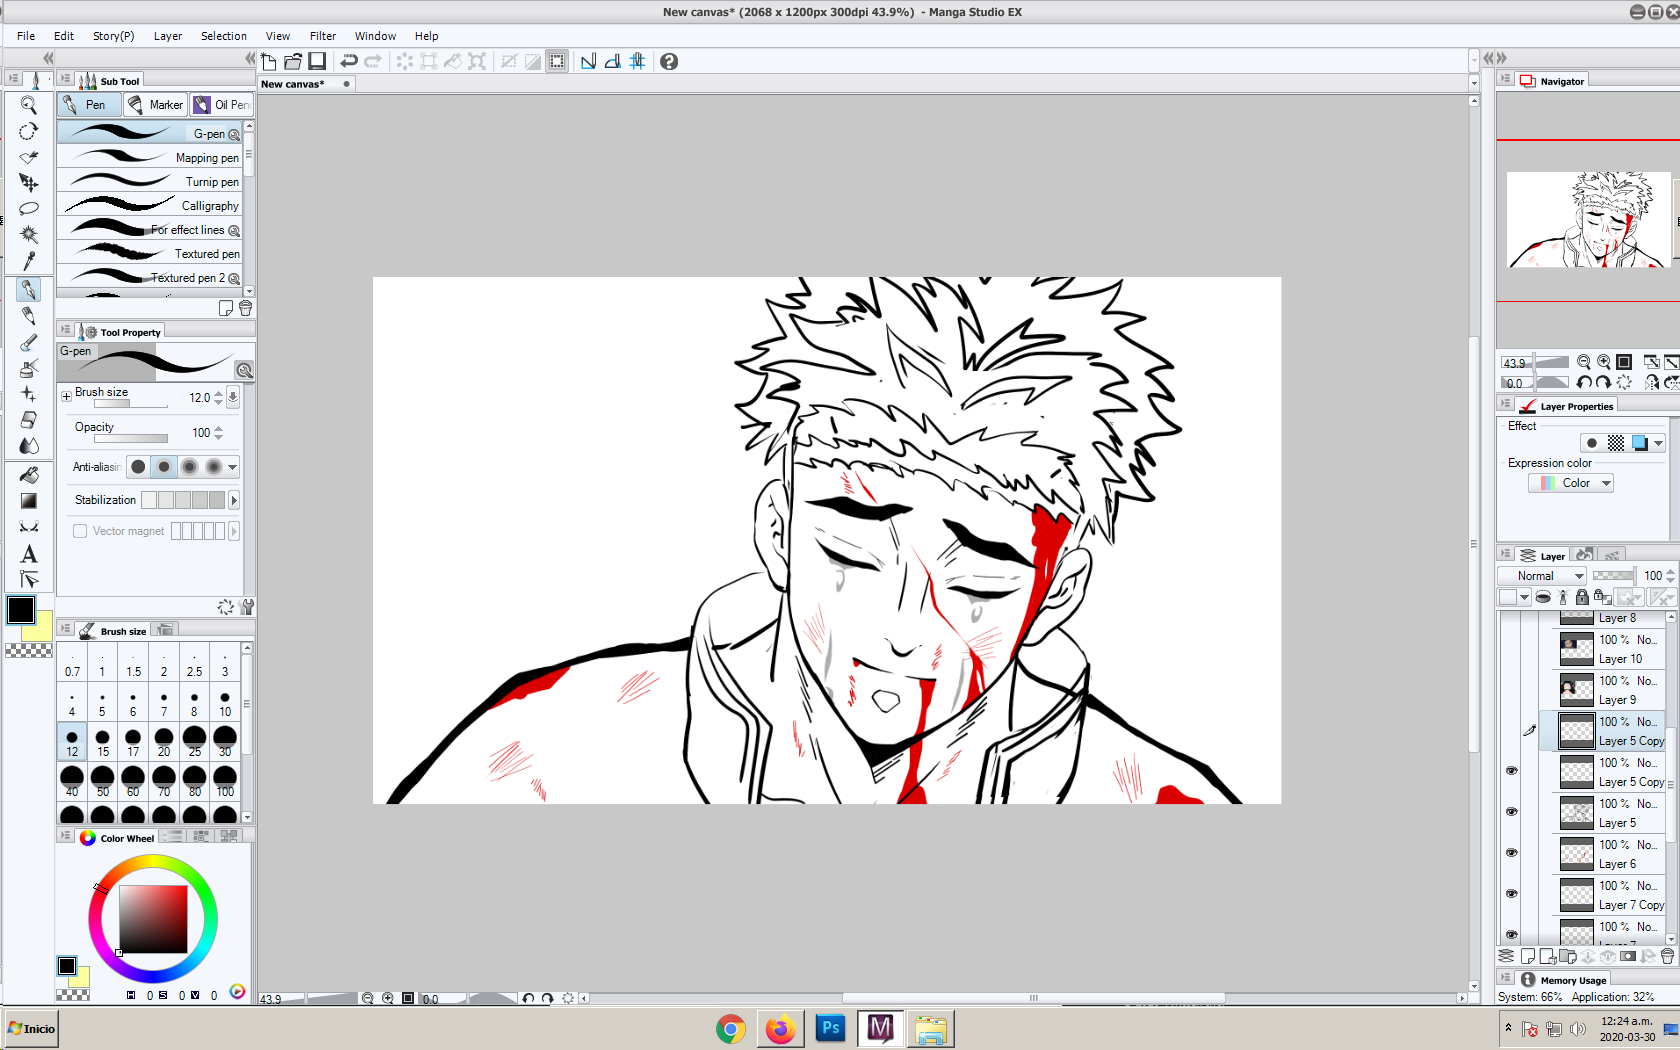Select the Auto select magic wand tool
This screenshot has height=1050, width=1680.
point(29,235)
